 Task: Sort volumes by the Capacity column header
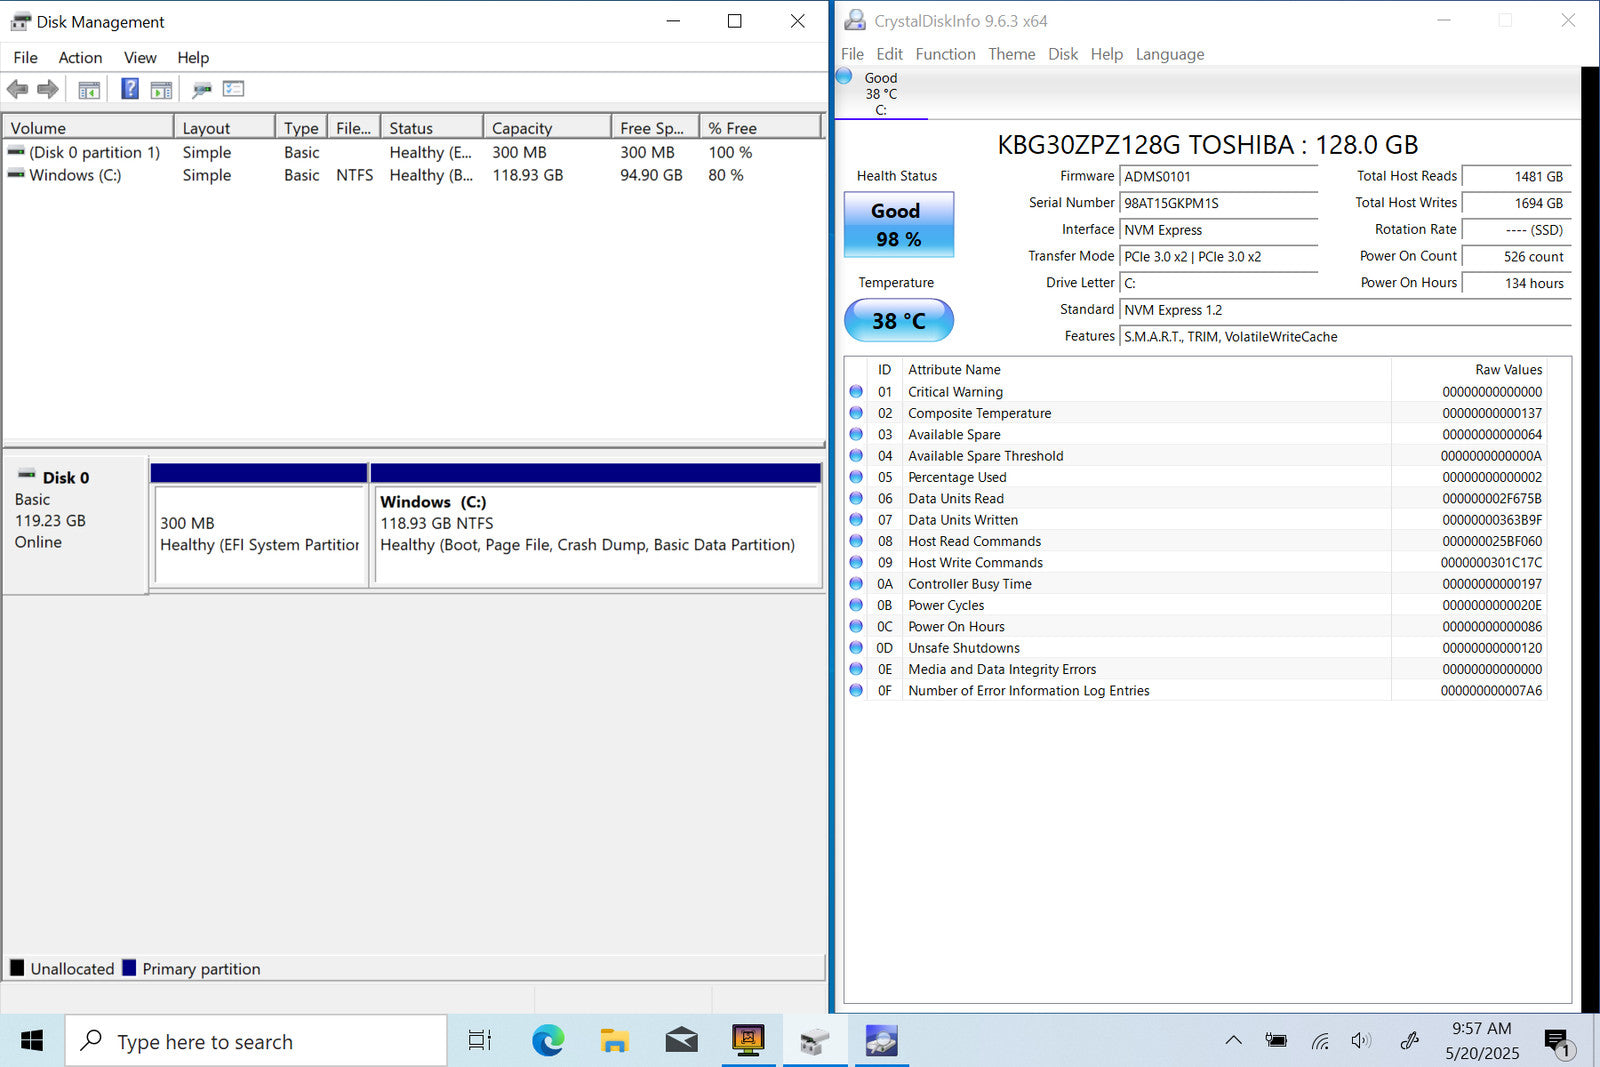(x=545, y=128)
